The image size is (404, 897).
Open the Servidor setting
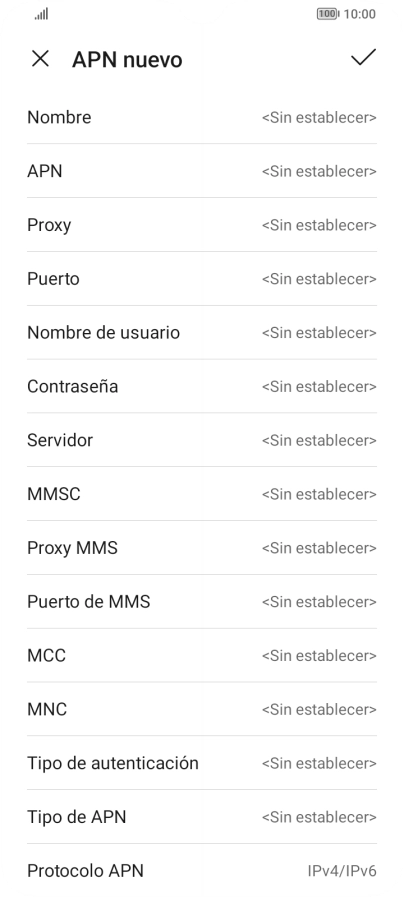tap(202, 440)
